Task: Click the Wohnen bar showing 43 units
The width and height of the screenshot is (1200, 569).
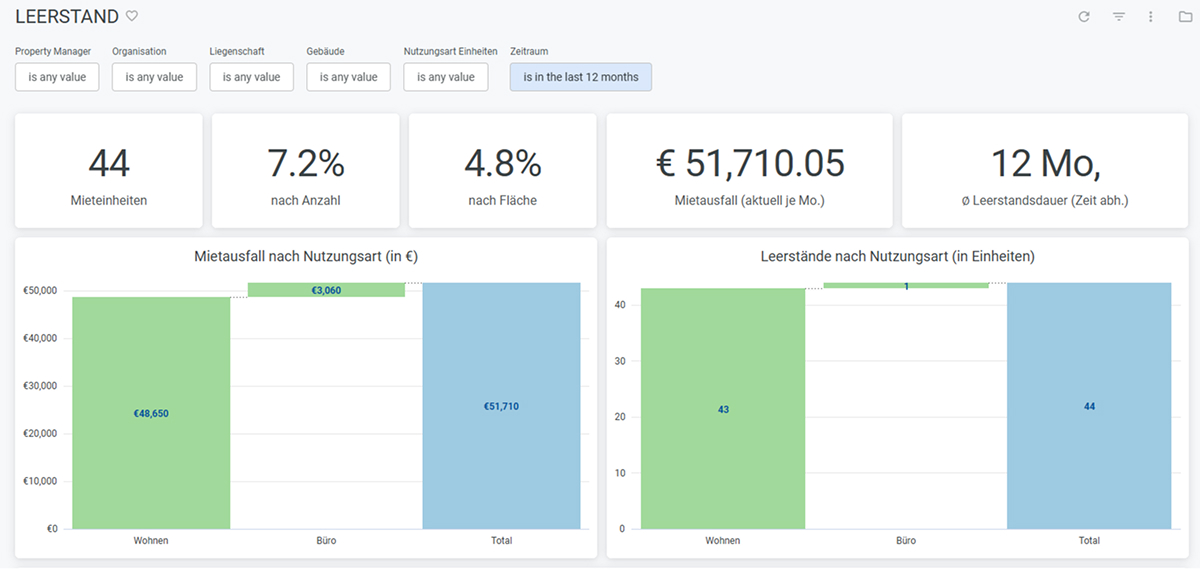Action: click(723, 409)
